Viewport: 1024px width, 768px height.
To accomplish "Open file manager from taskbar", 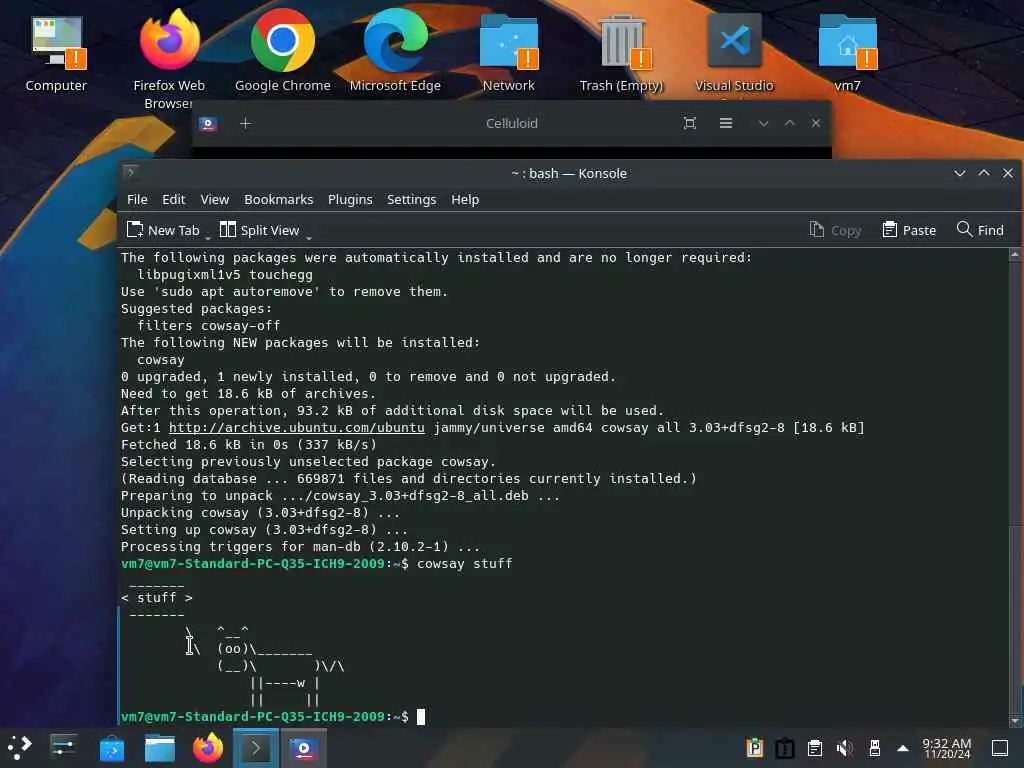I will (x=160, y=748).
